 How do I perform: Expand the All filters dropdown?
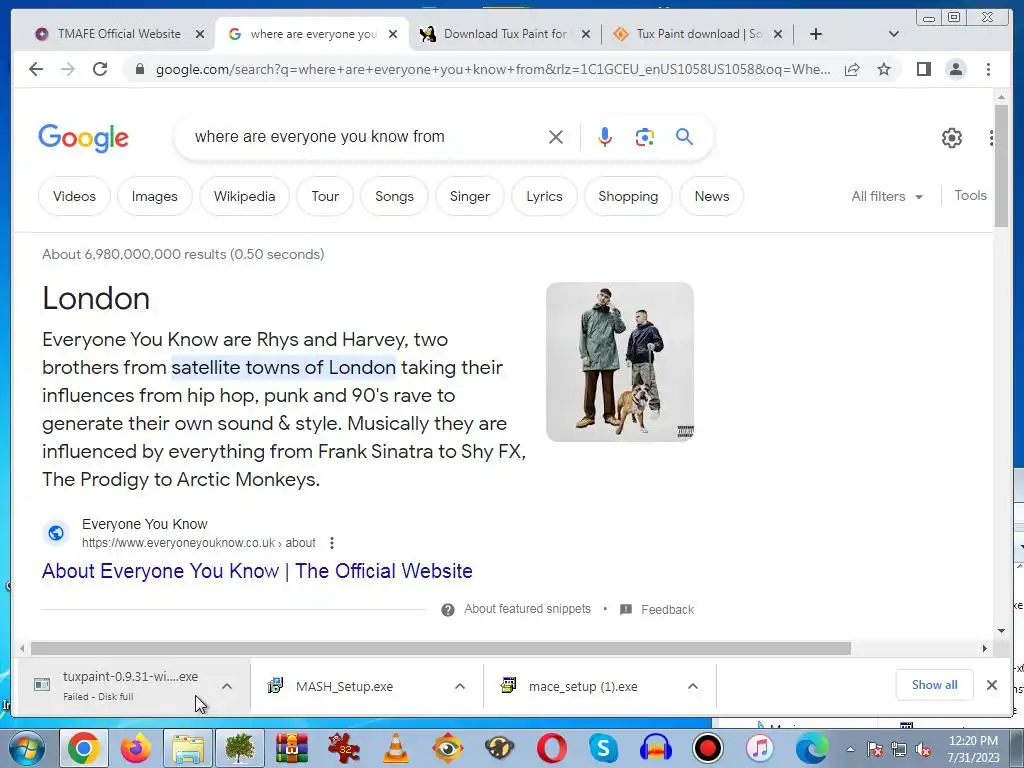887,196
